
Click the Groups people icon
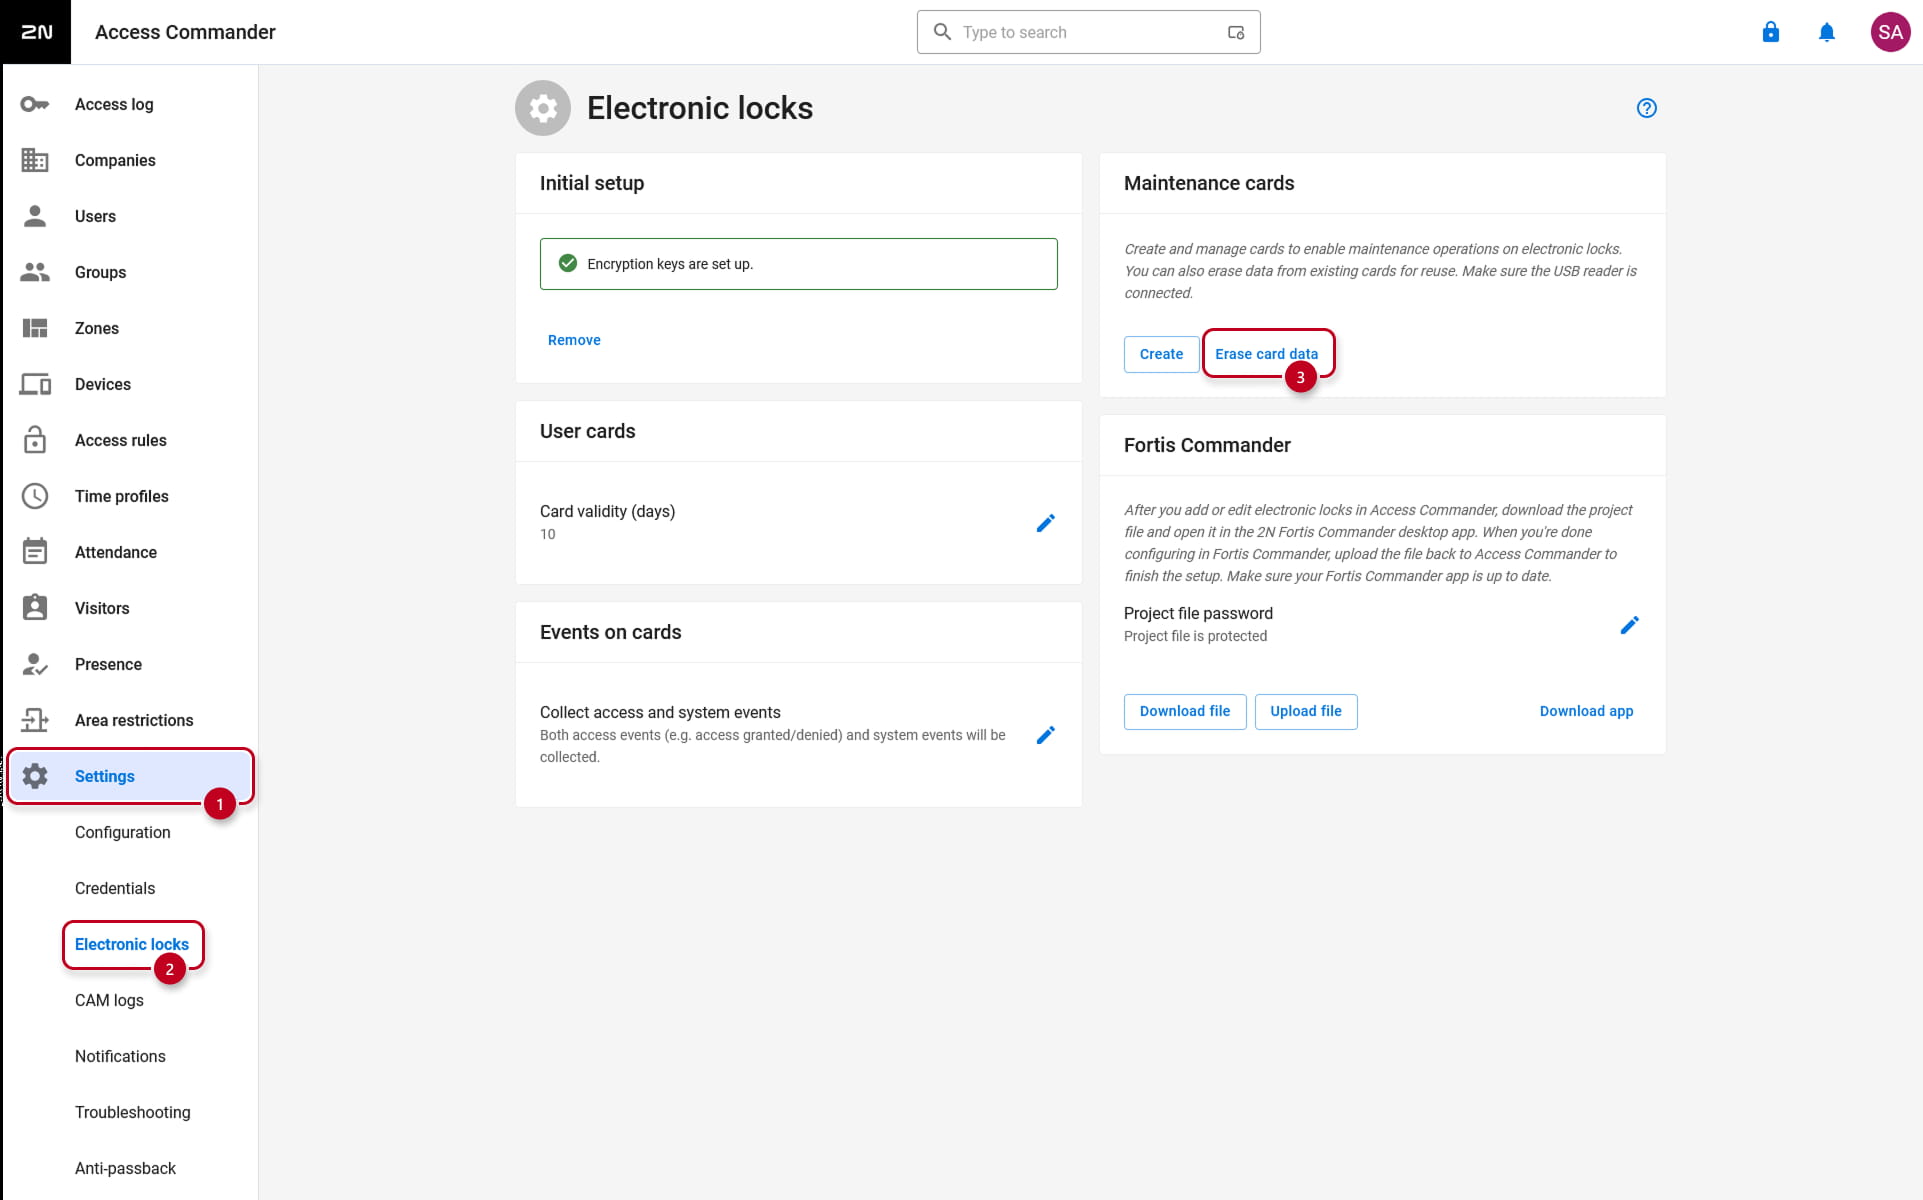pyautogui.click(x=35, y=272)
